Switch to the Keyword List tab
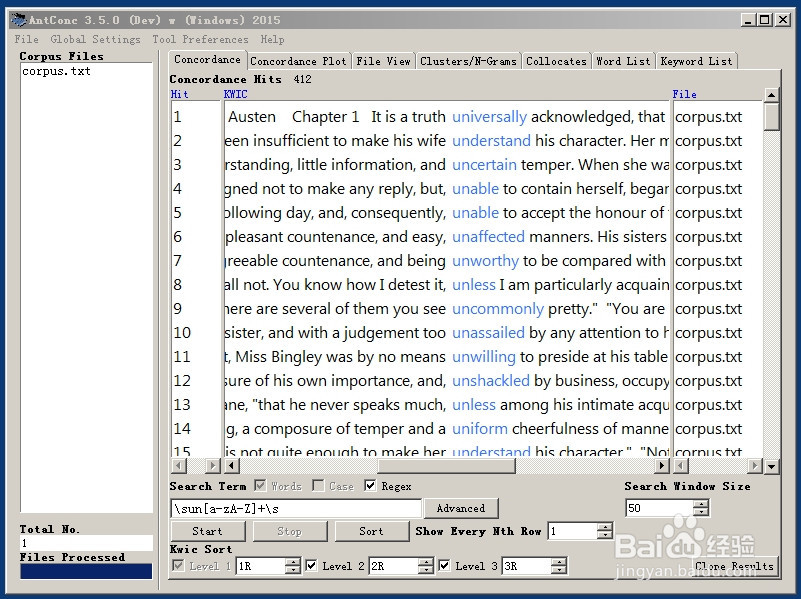 (x=696, y=61)
